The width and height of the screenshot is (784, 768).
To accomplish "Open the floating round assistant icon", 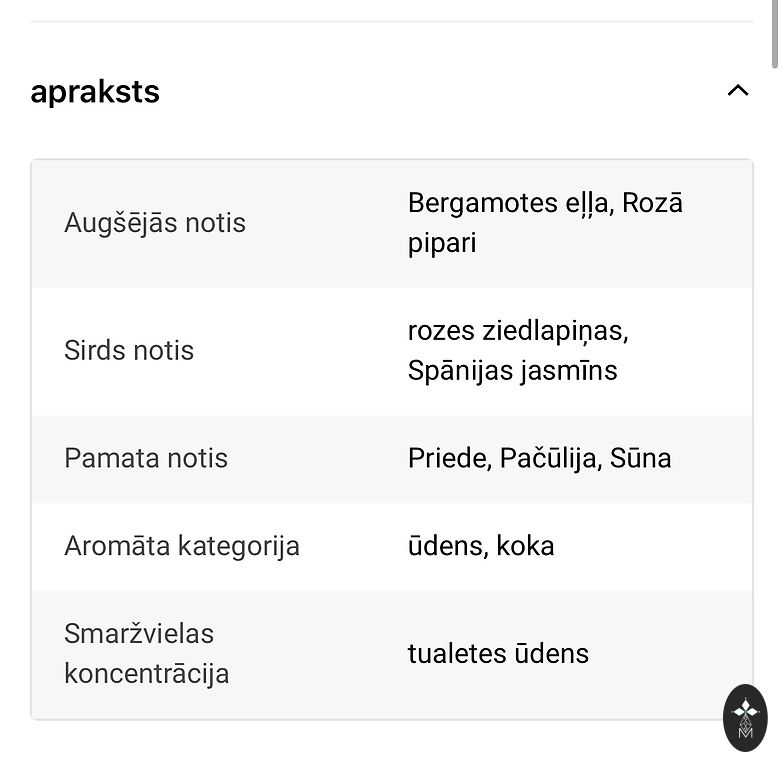I will pos(745,717).
